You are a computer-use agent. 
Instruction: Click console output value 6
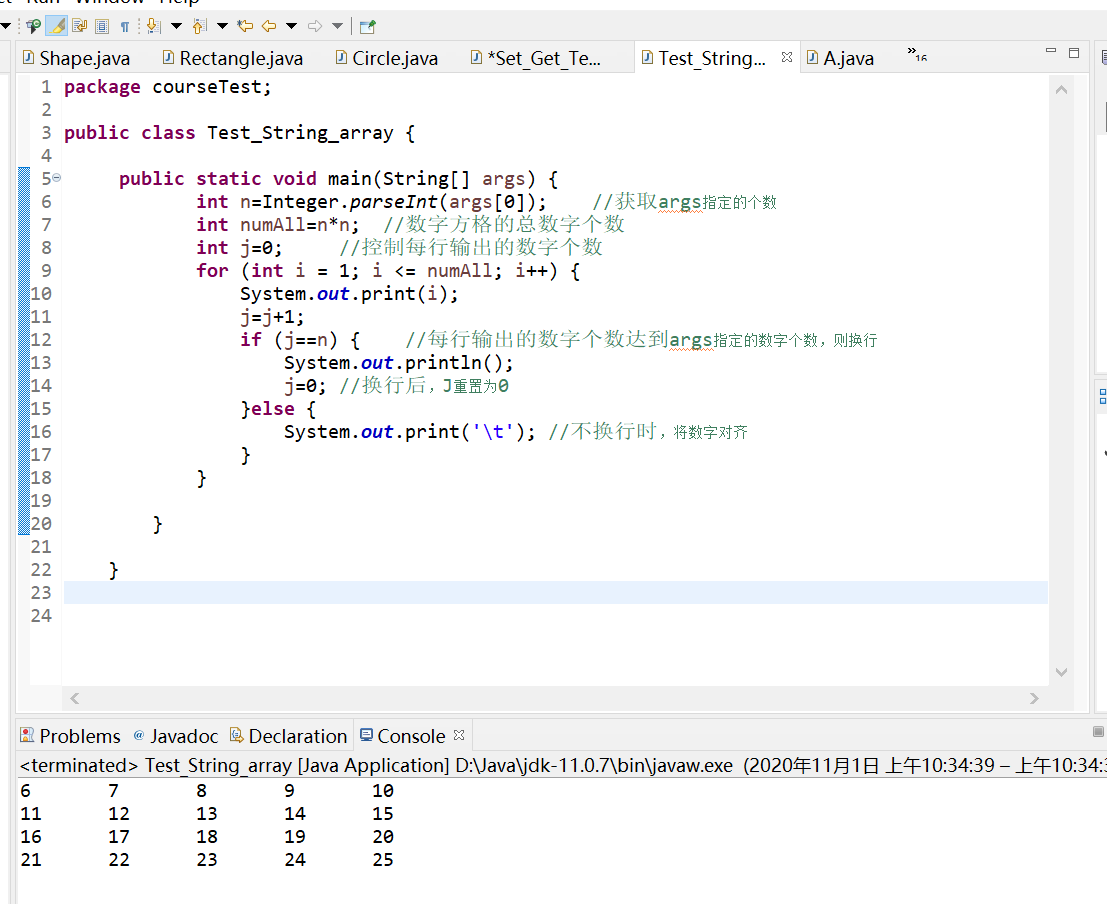[x=25, y=790]
